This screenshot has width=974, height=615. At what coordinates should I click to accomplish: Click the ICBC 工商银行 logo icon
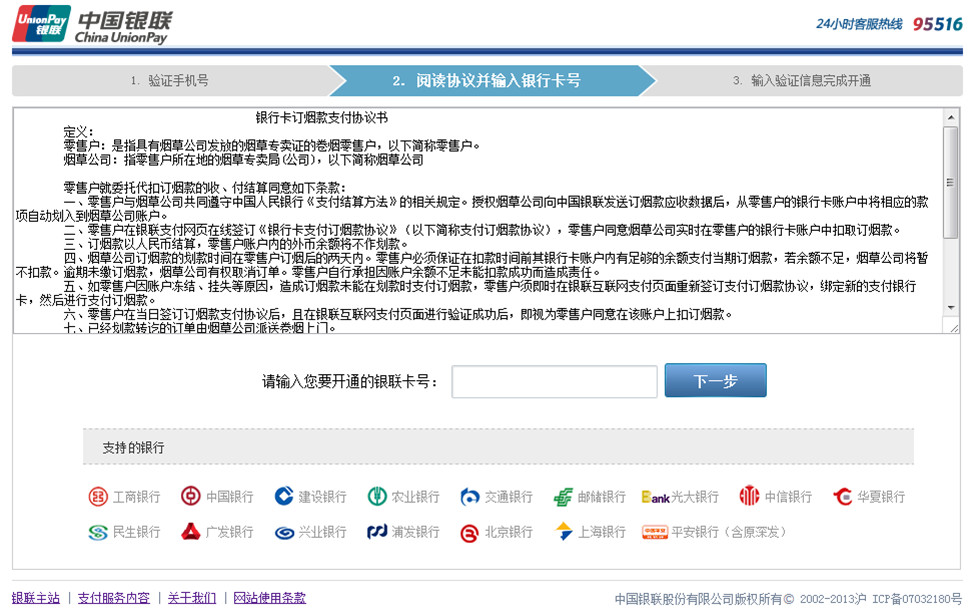click(98, 497)
